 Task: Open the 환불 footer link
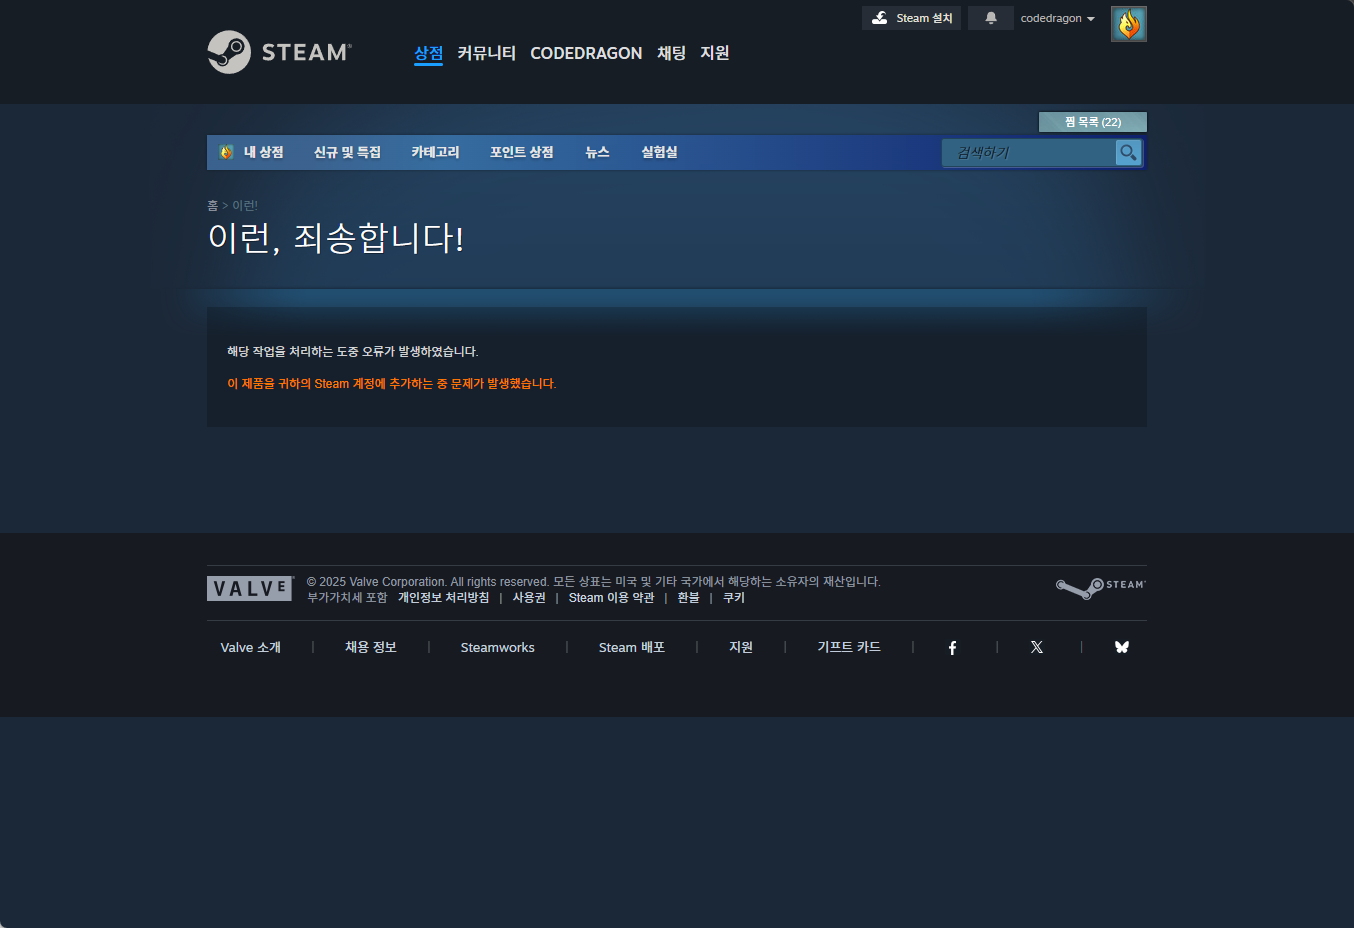click(x=688, y=598)
